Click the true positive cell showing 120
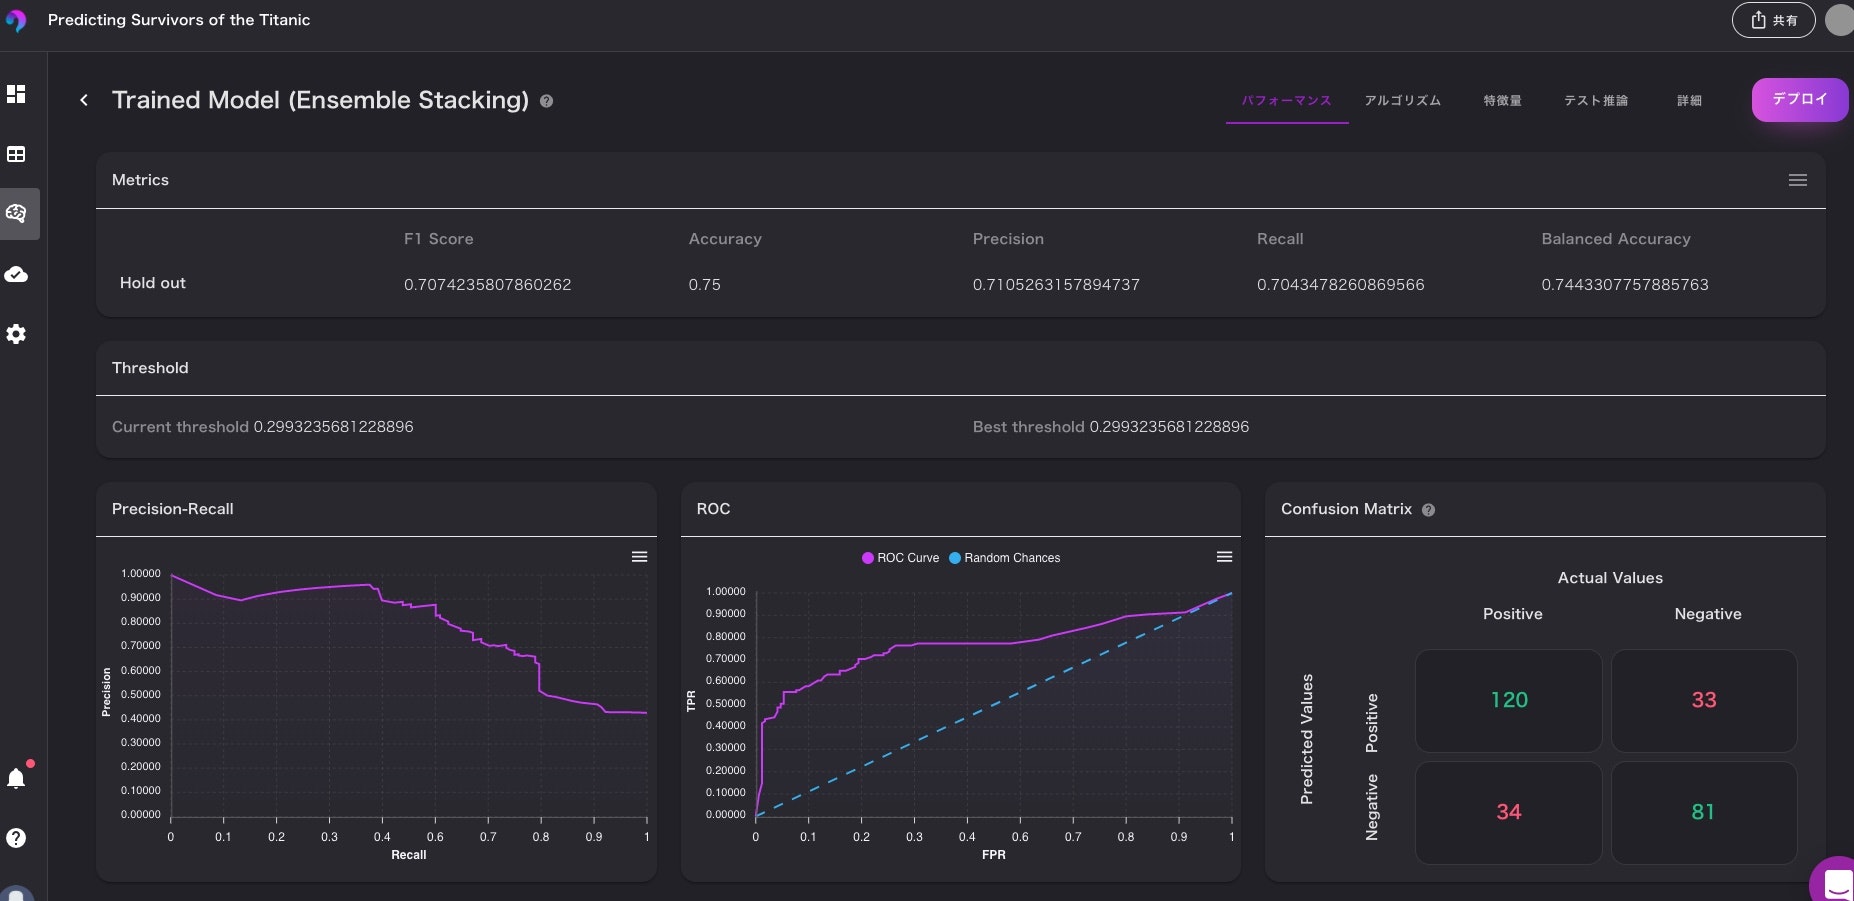This screenshot has width=1854, height=901. 1508,700
